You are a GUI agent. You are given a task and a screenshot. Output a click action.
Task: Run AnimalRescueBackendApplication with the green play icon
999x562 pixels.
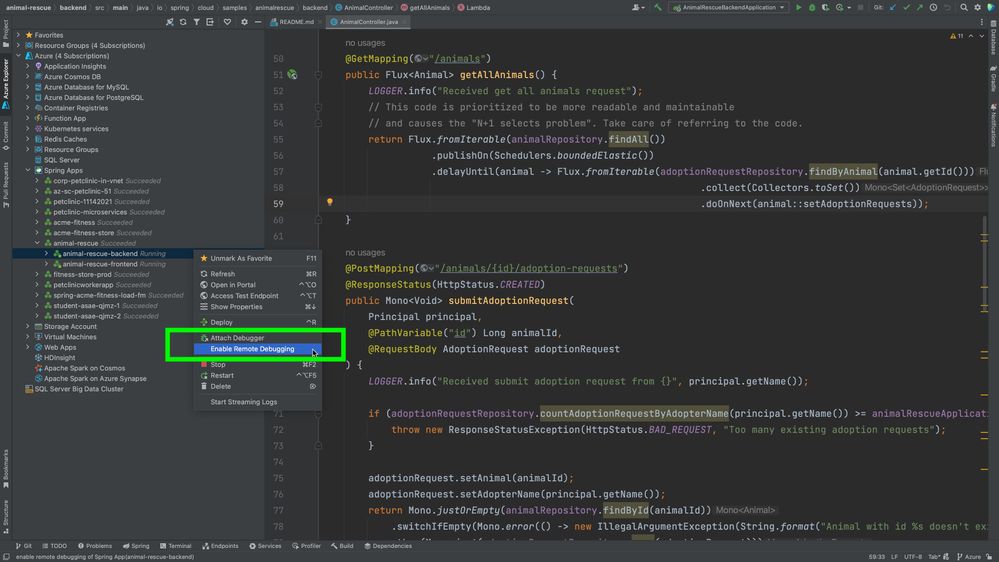[798, 8]
